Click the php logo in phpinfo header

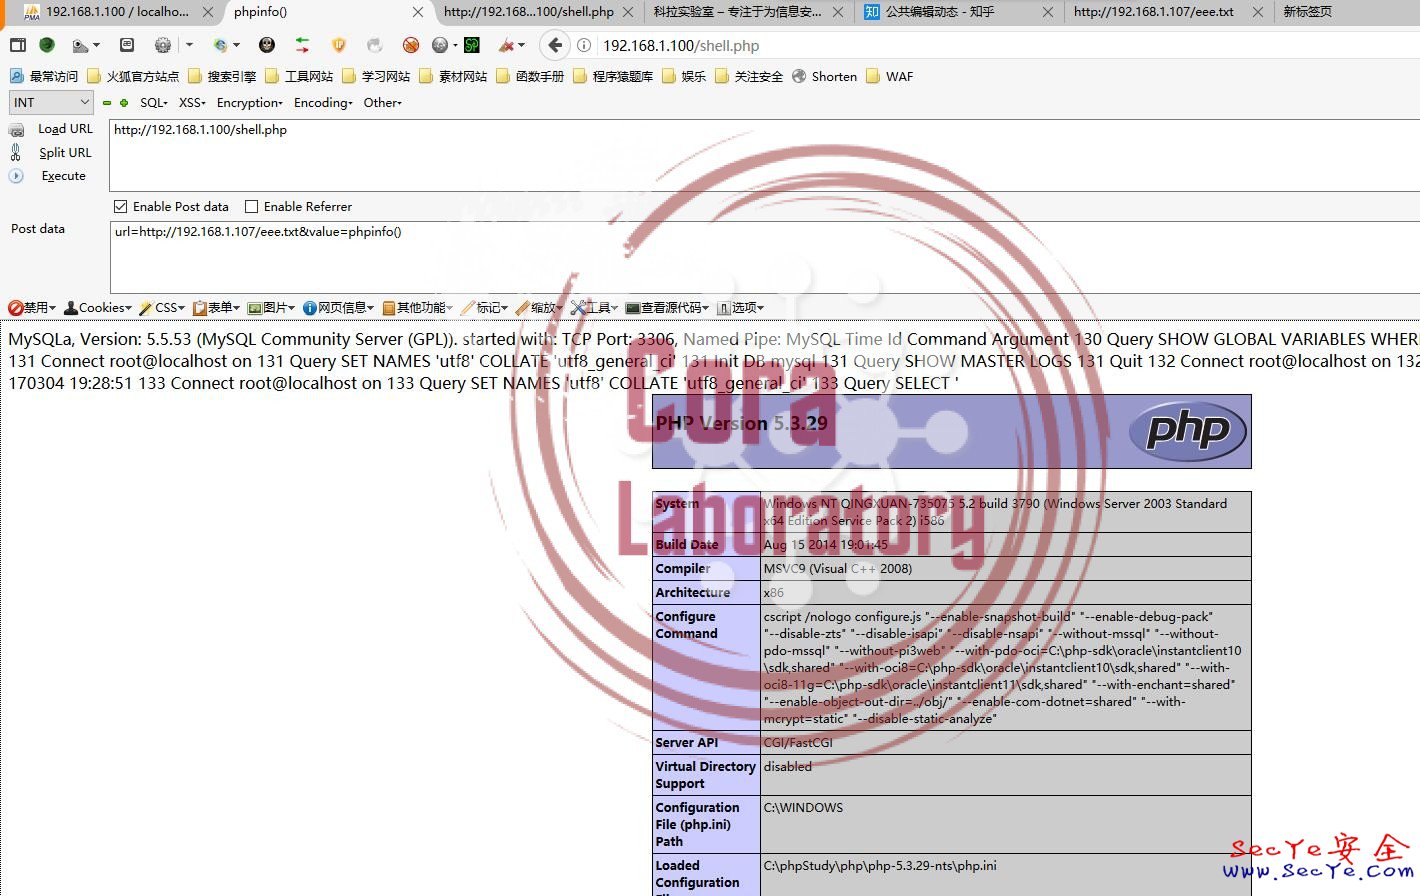tap(1187, 431)
